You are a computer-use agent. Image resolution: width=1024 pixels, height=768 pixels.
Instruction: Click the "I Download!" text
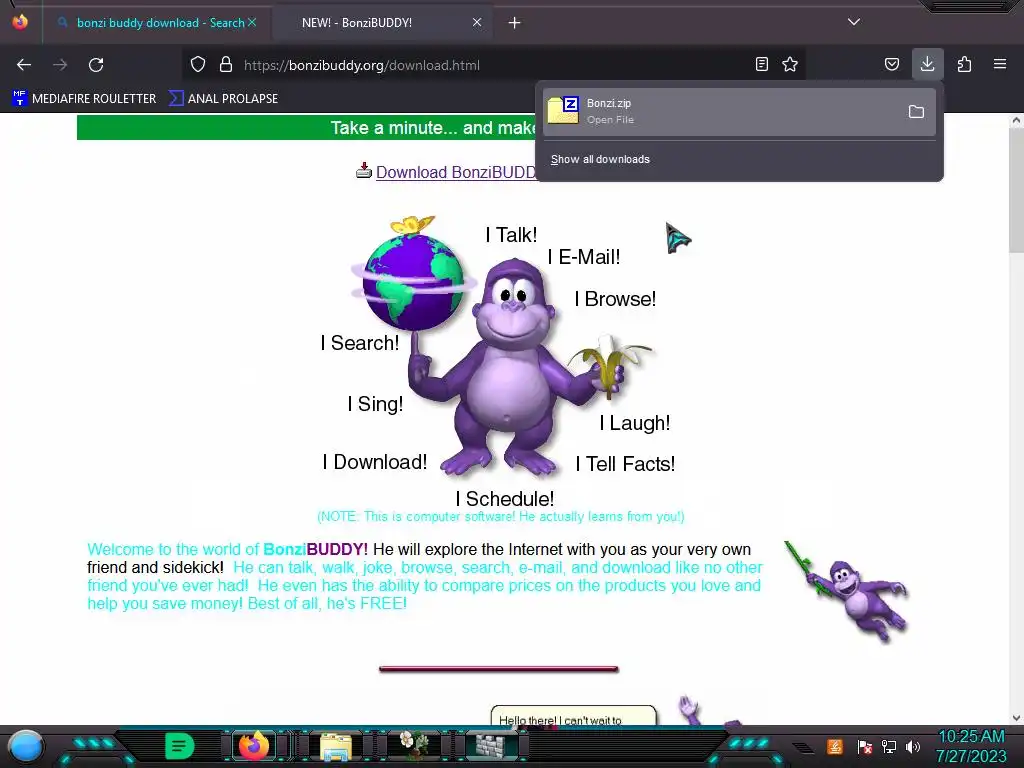[x=375, y=462]
